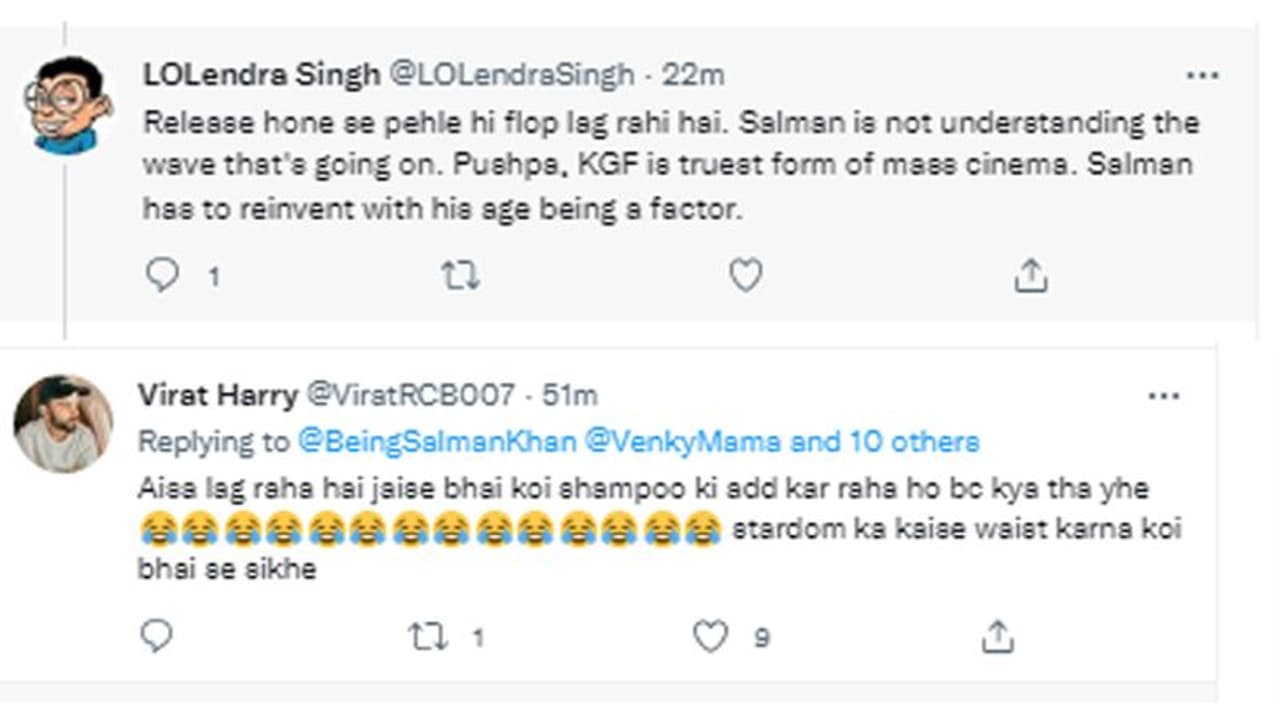Open more options on LOLendra Singh's tweet
Screen dimensions: 1280x722
click(x=1202, y=76)
